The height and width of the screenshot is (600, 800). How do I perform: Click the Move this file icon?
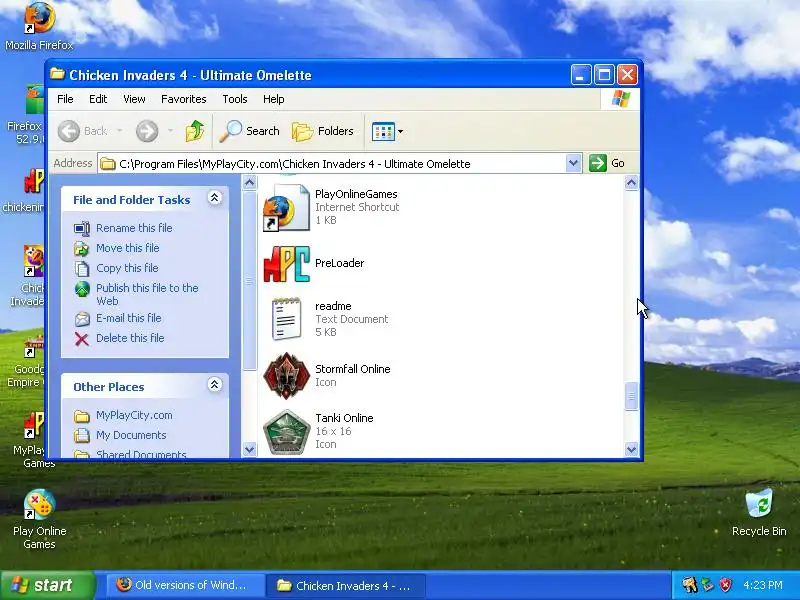pyautogui.click(x=82, y=248)
